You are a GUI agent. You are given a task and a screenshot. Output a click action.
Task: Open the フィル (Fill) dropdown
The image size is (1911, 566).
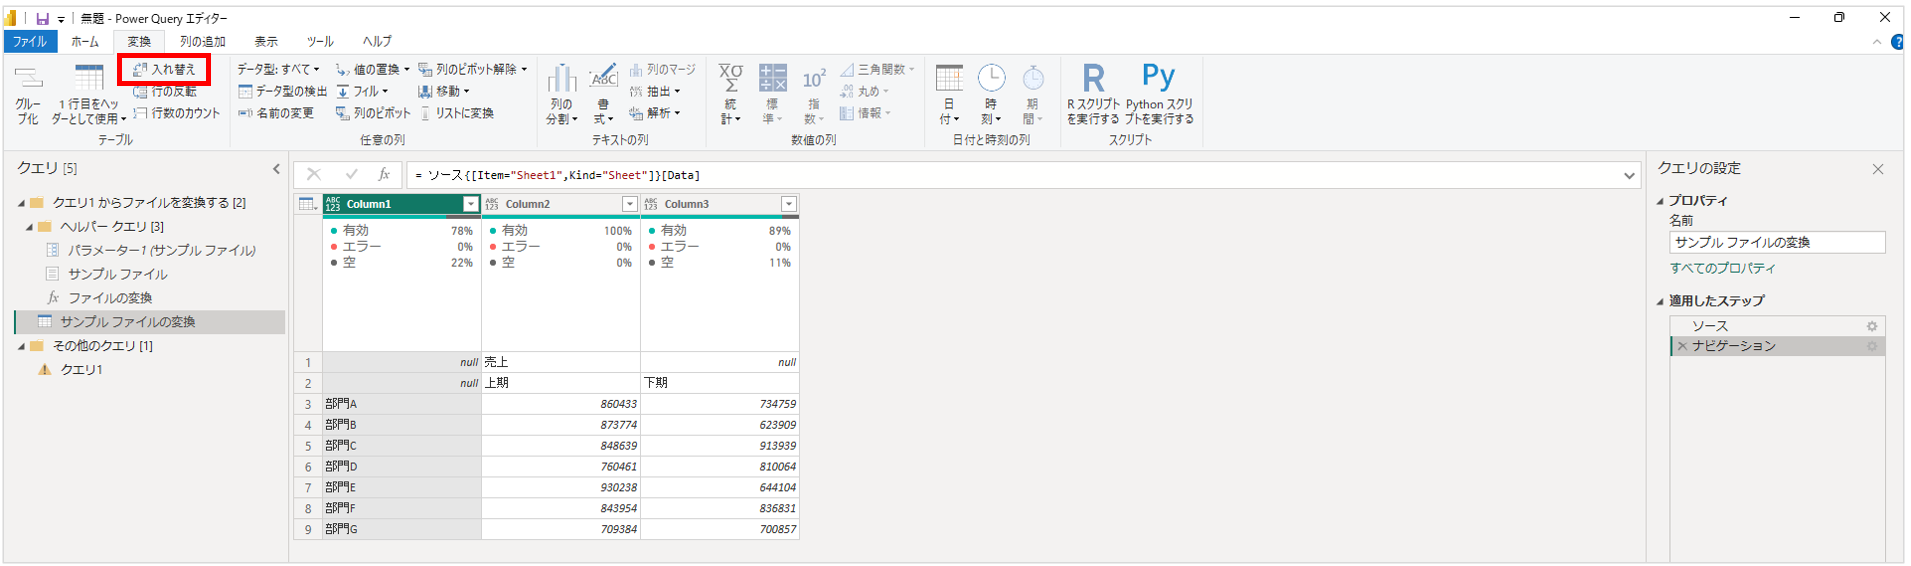point(362,91)
